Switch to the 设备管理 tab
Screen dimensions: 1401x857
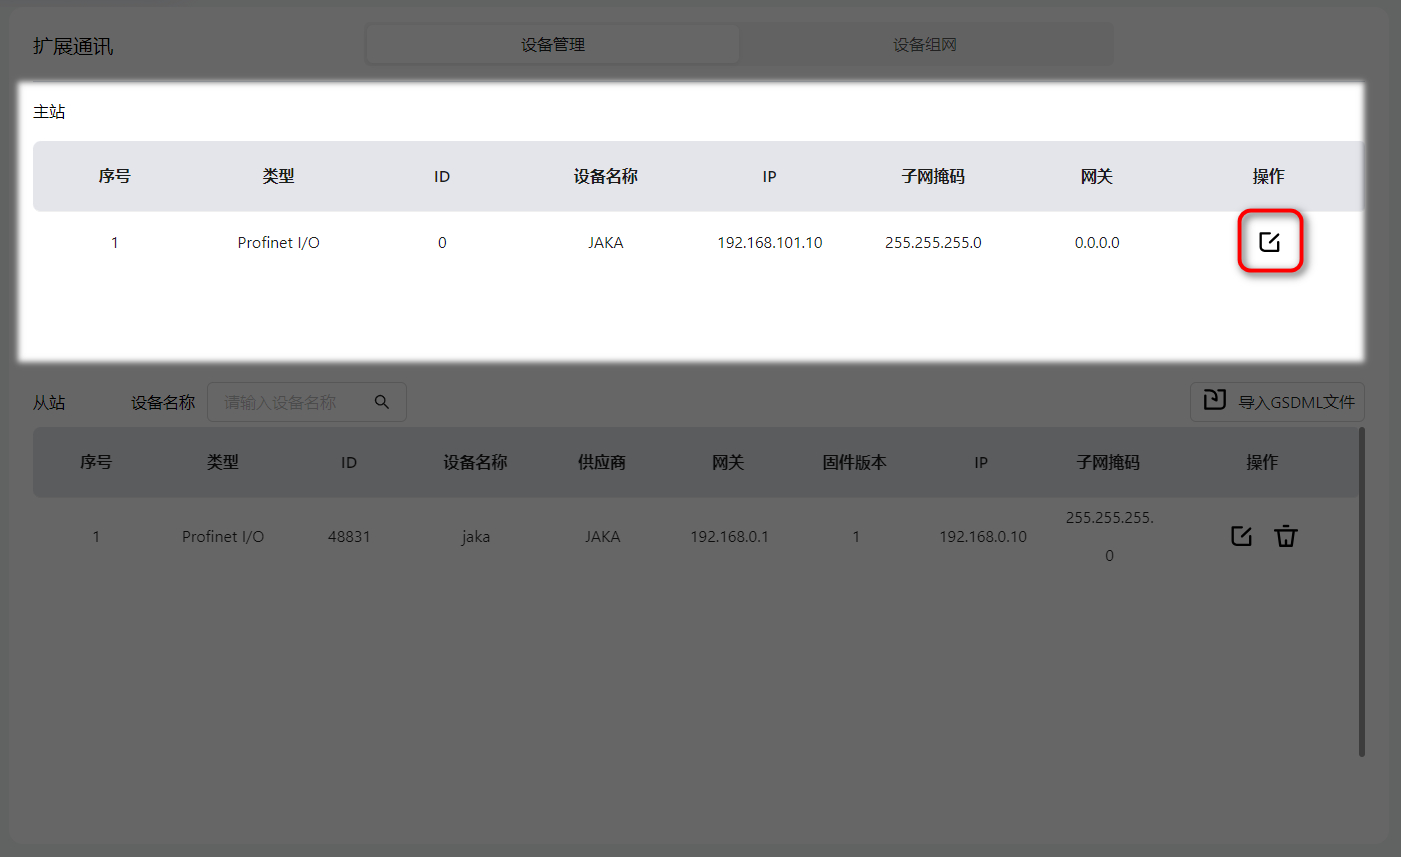tap(553, 45)
